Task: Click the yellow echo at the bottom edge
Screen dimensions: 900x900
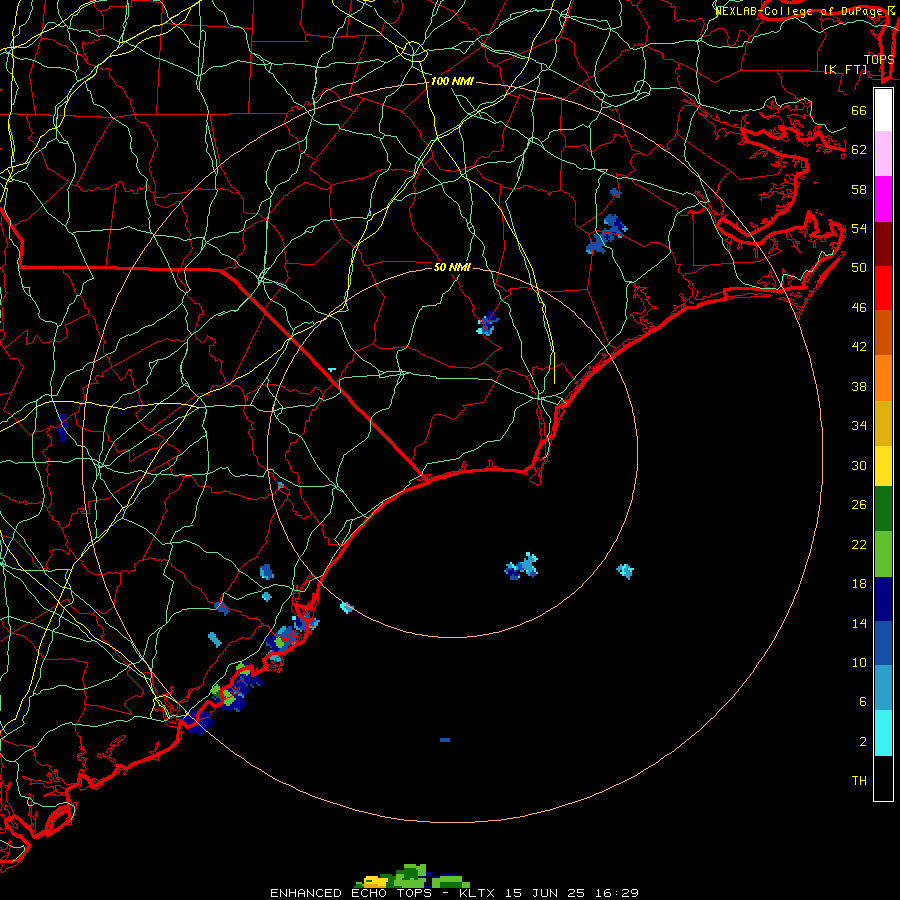Action: pyautogui.click(x=375, y=882)
